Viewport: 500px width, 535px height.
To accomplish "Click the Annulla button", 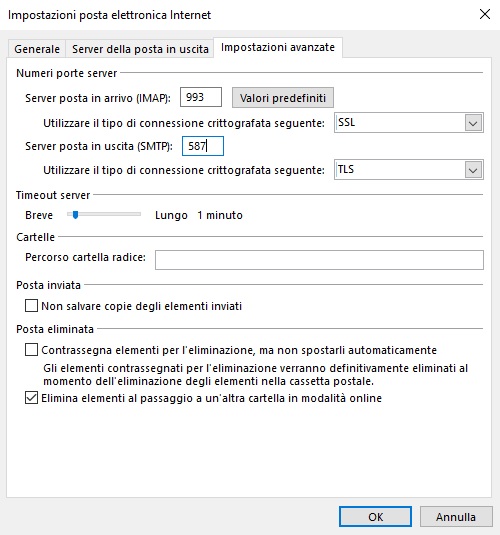I will tap(456, 517).
